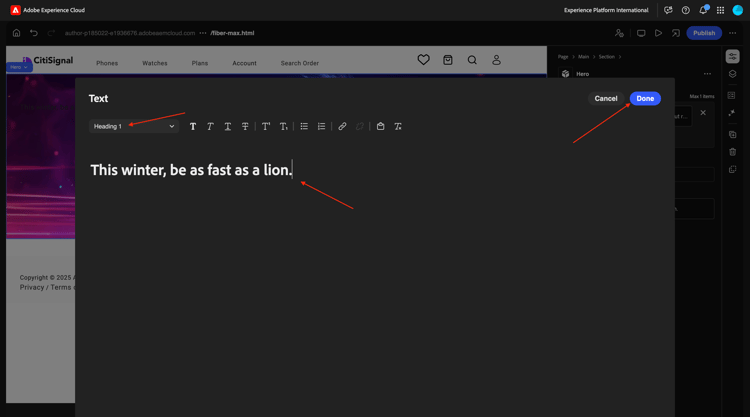
Task: Click the Cancel button in Text dialog
Action: 606,99
